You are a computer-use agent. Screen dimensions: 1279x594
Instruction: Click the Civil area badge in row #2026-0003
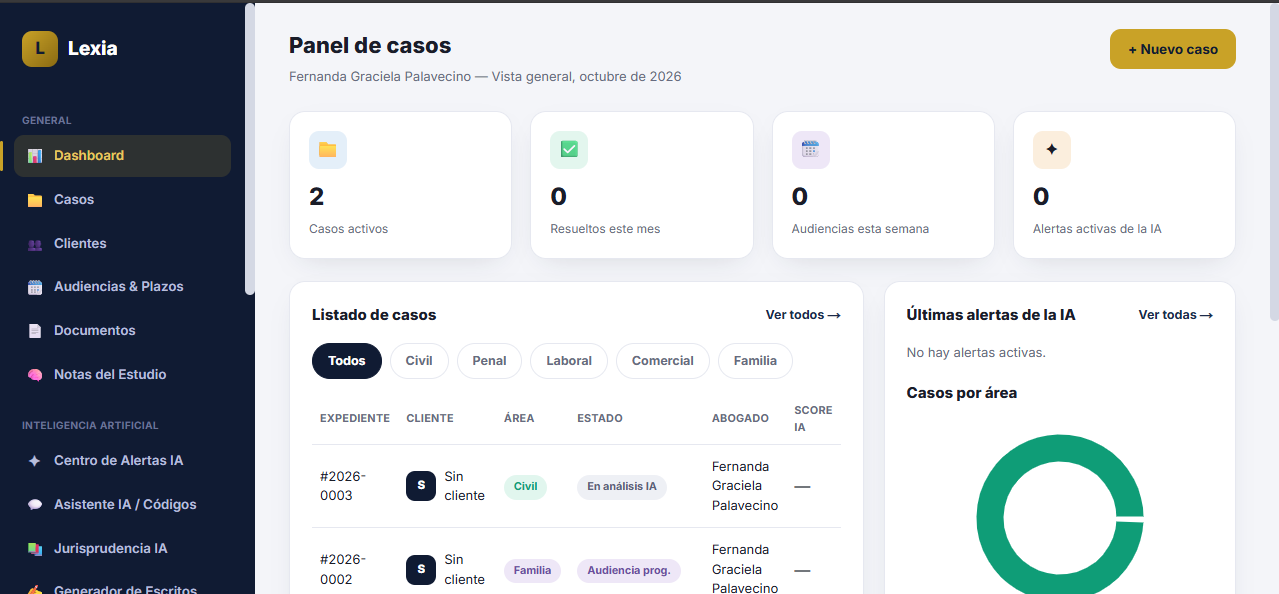[x=525, y=487]
